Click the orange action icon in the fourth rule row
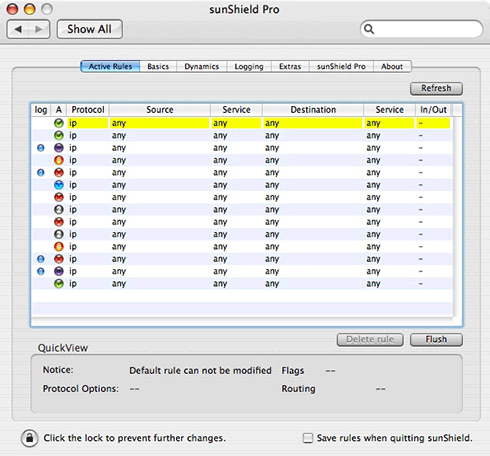This screenshot has height=456, width=490. pyautogui.click(x=59, y=160)
